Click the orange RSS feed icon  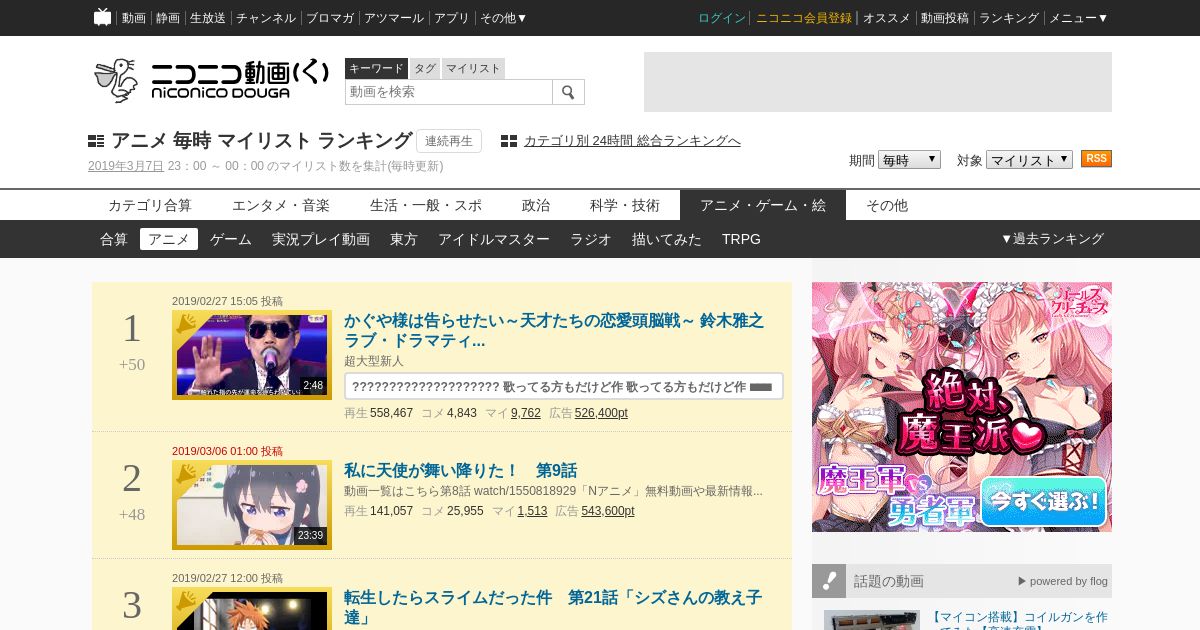1096,159
